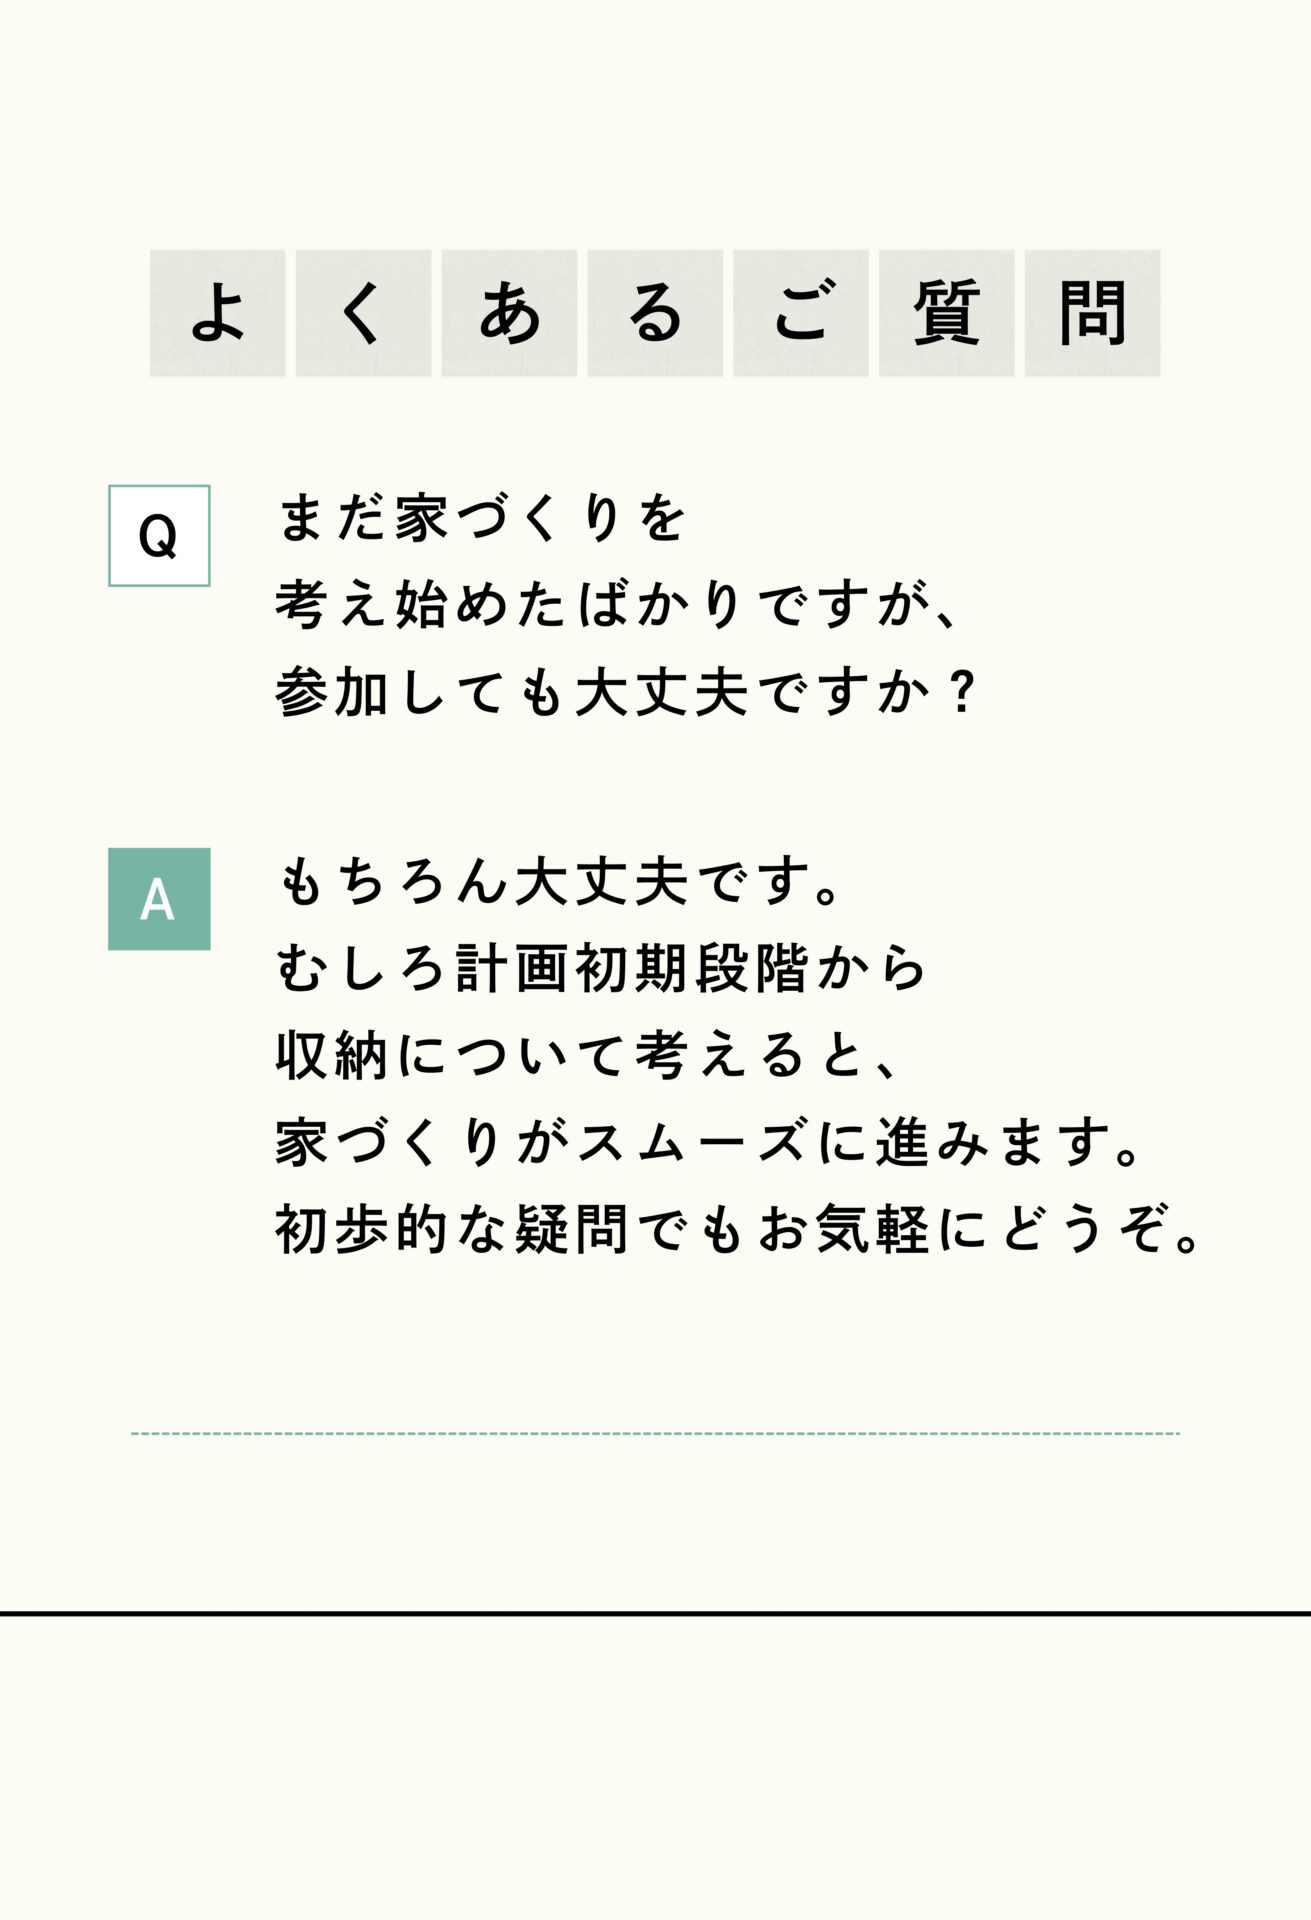Select the 質 kanji title tile
Viewport: 1311px width, 1920px height.
(x=946, y=313)
